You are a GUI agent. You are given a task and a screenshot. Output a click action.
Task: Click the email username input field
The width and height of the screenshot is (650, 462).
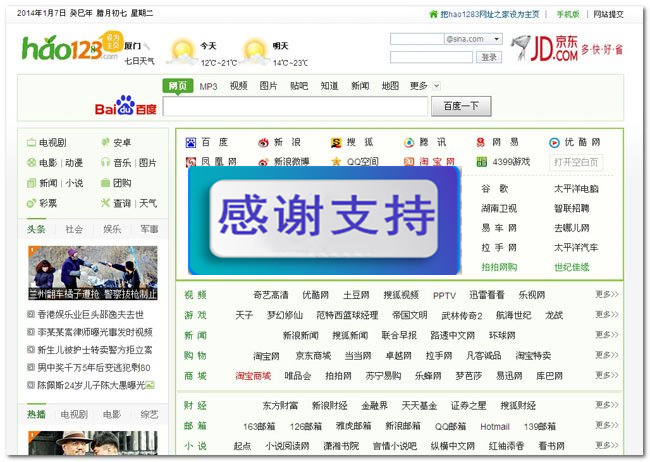click(x=417, y=39)
